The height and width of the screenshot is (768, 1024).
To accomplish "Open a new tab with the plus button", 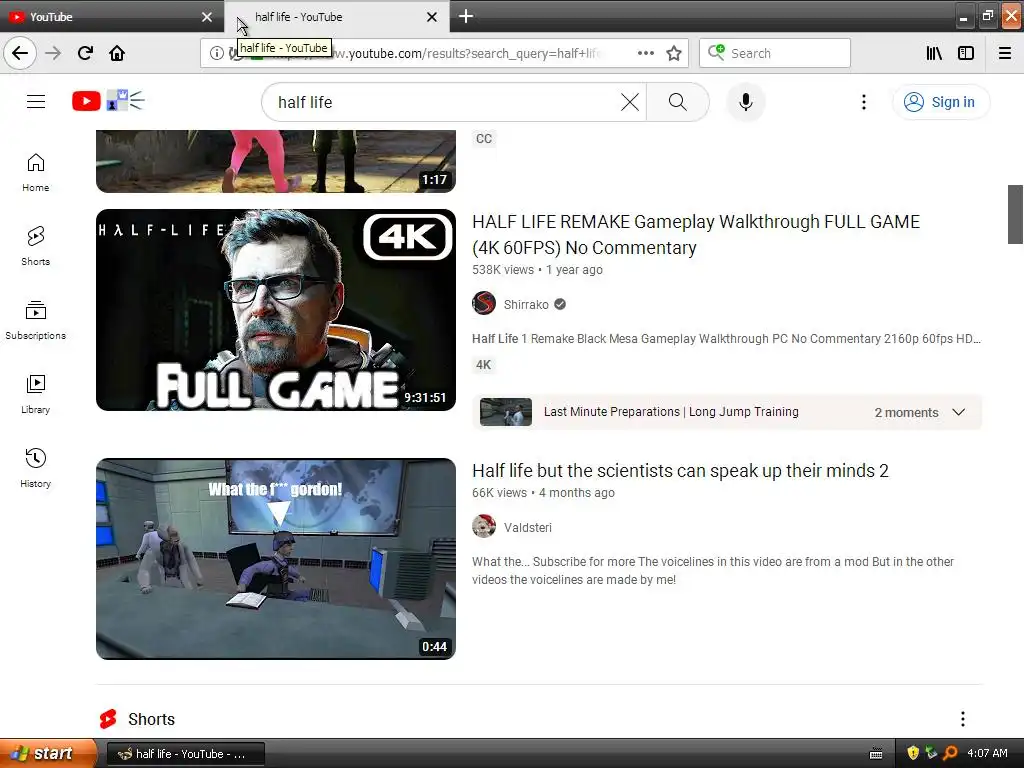I will (x=466, y=16).
